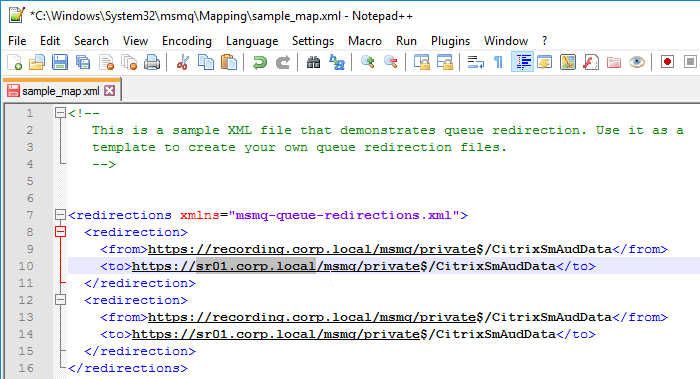This screenshot has height=379, width=700.
Task: Start macro recording with red dot icon
Action: (x=667, y=62)
